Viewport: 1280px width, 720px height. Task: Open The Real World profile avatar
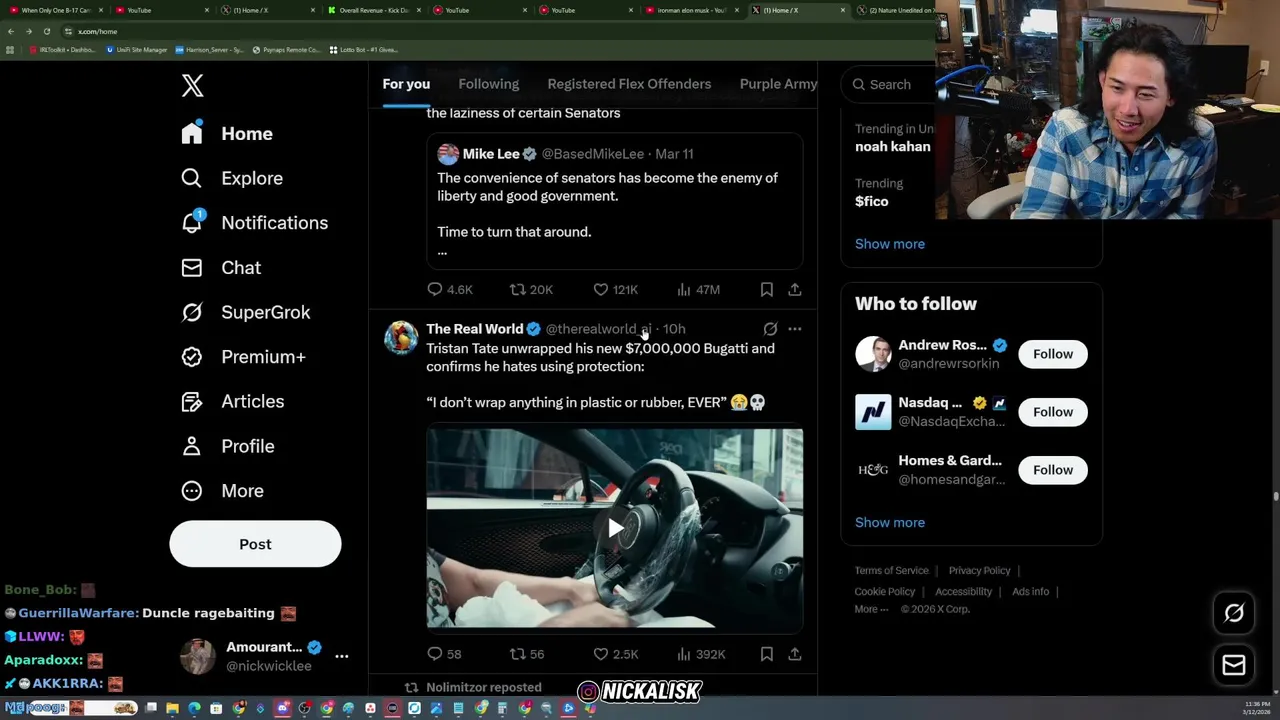click(401, 338)
